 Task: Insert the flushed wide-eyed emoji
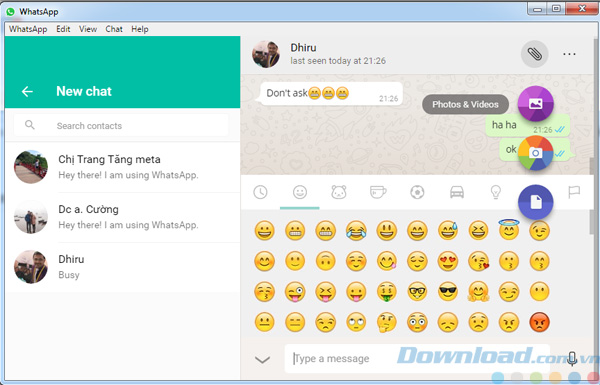(x=417, y=322)
